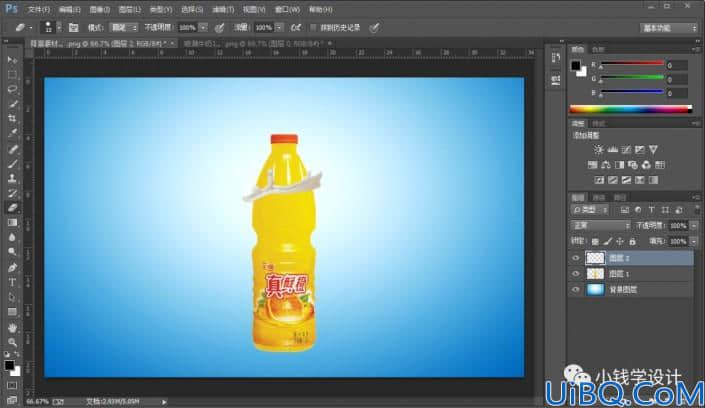Open the 选择(S) menu
705x408 pixels.
click(x=192, y=9)
